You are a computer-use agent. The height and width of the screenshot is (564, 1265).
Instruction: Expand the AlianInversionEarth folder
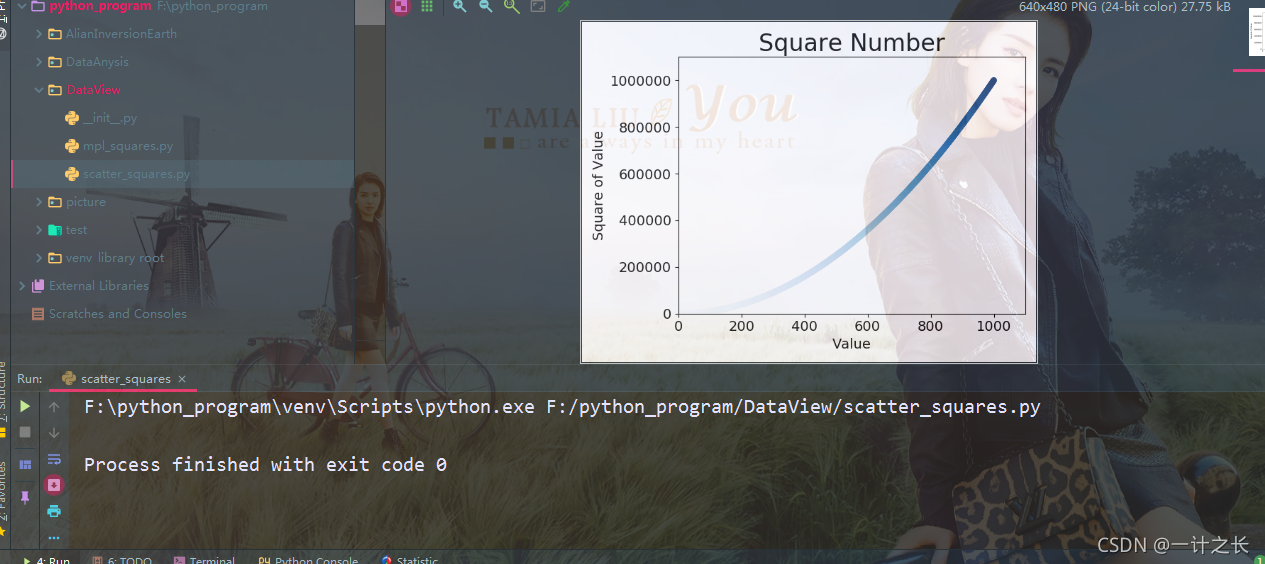click(x=39, y=34)
